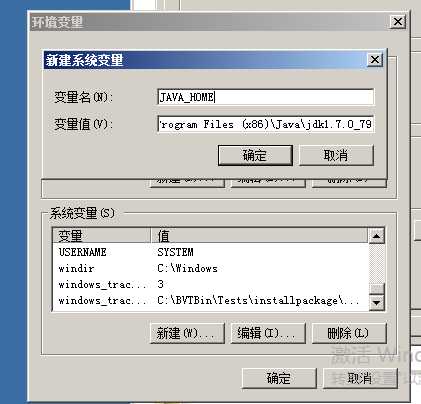
Task: Click inside the 变量名 JAVA_HOME text field
Action: click(265, 97)
